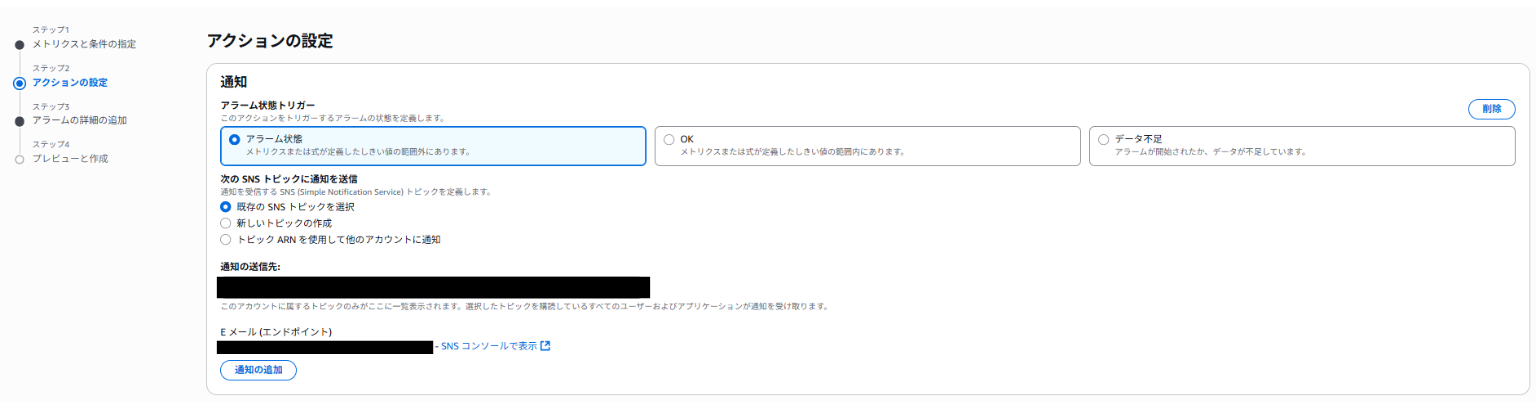This screenshot has width=1536, height=408.
Task: Jump to アラームの詳細の追加 step
Action: 79,121
